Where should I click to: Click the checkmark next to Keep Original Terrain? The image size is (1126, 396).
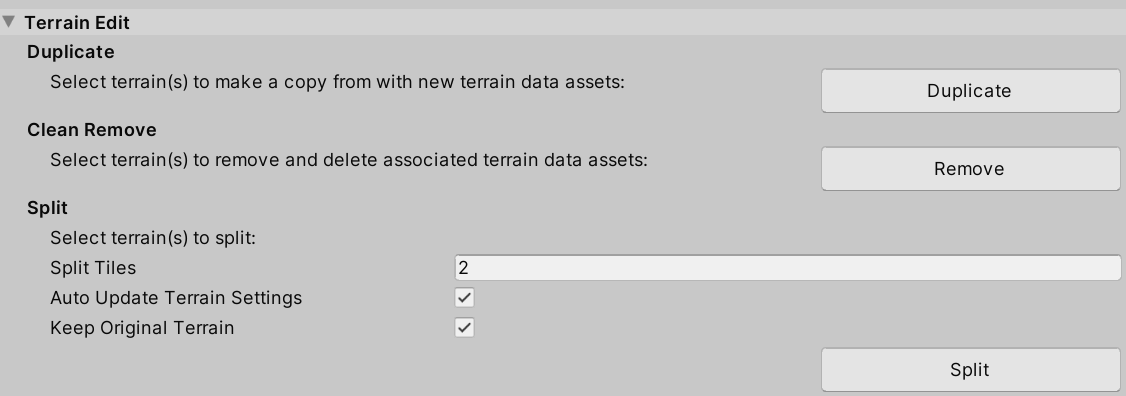click(x=465, y=328)
